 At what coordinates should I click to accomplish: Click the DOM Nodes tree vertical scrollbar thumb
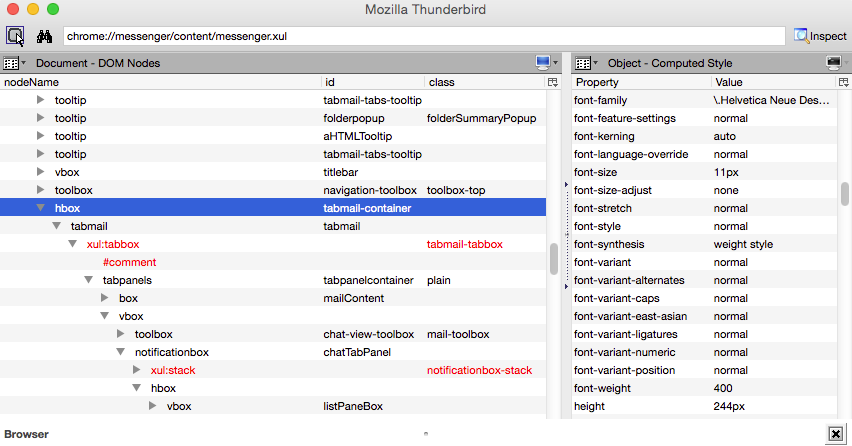[554, 259]
